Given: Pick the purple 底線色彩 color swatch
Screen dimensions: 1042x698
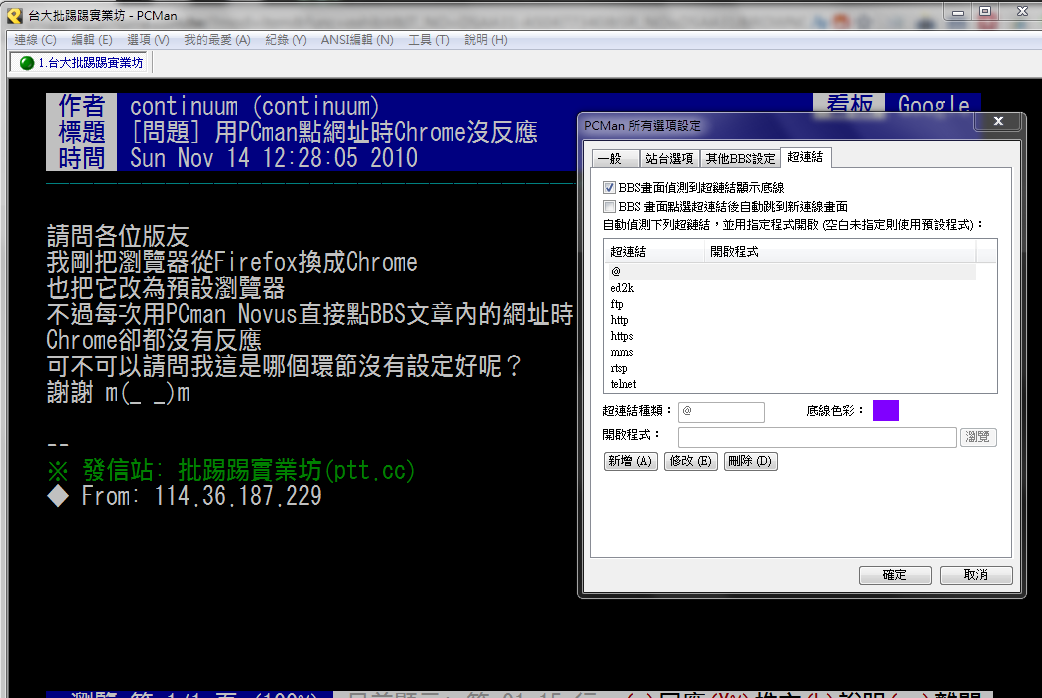Looking at the screenshot, I should click(x=885, y=410).
